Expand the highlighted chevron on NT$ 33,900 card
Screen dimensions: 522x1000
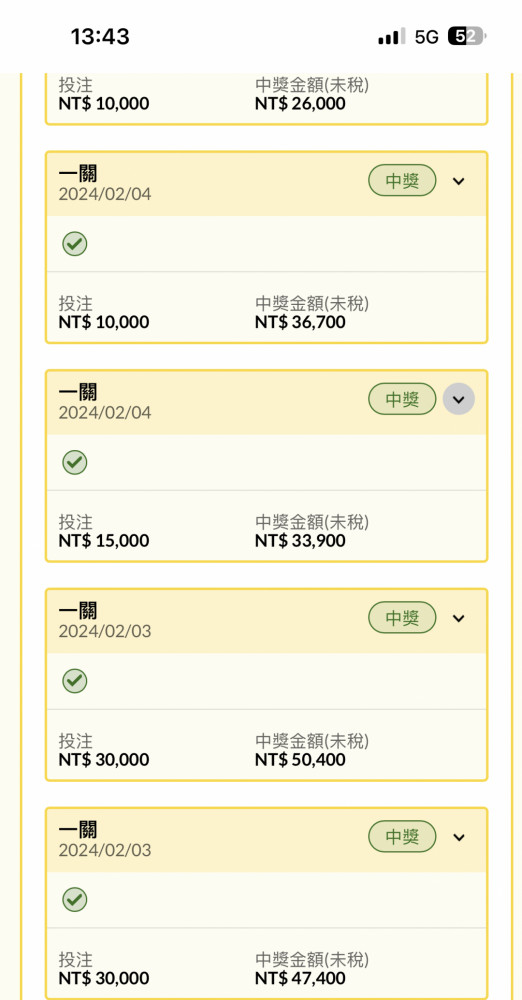(x=458, y=400)
